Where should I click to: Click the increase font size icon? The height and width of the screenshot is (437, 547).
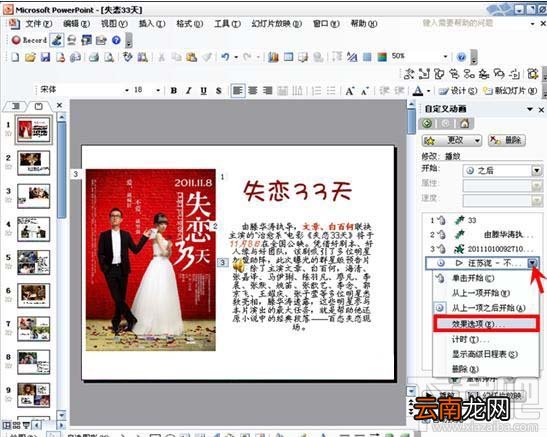click(x=349, y=91)
